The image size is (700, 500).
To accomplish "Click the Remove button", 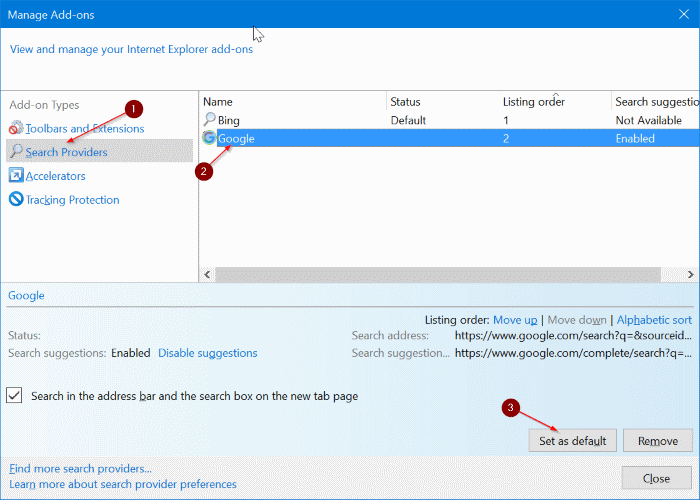I will [658, 441].
